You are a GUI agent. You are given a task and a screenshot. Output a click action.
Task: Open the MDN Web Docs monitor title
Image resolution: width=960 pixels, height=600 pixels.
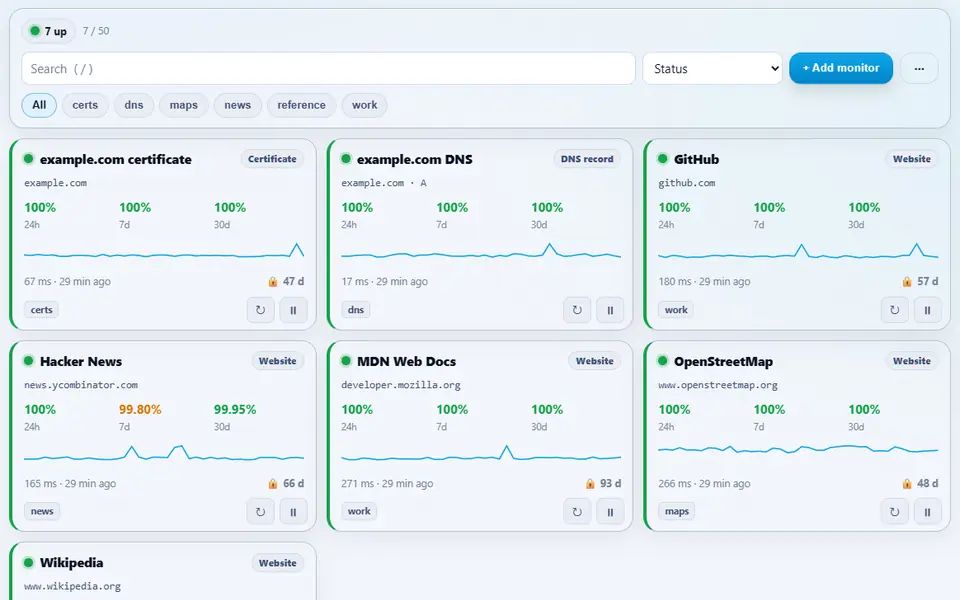pyautogui.click(x=407, y=361)
